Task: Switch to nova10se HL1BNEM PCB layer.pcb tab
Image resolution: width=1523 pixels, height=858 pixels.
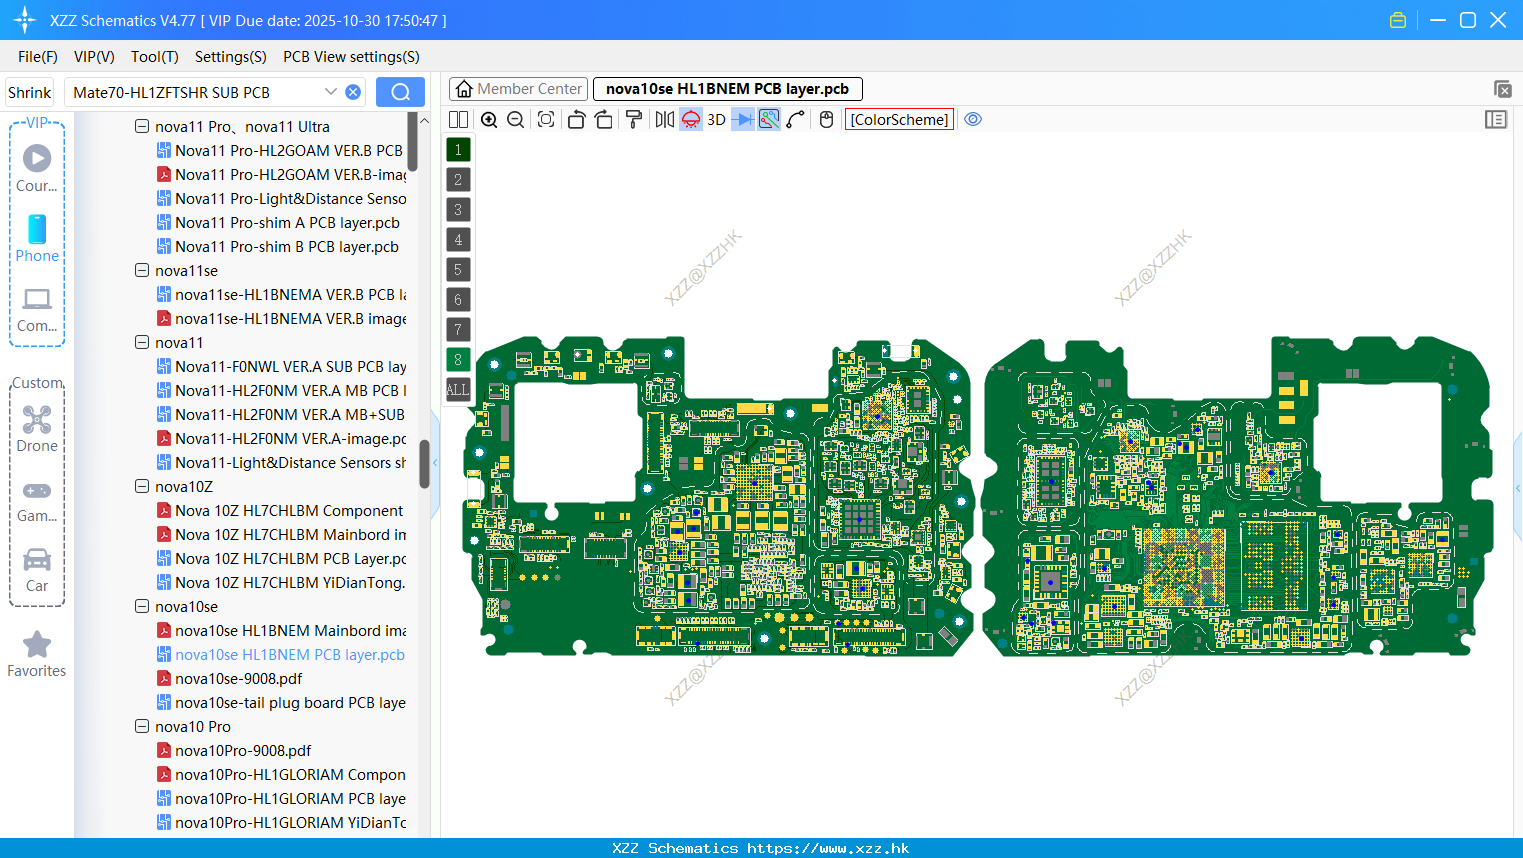Action: coord(727,89)
